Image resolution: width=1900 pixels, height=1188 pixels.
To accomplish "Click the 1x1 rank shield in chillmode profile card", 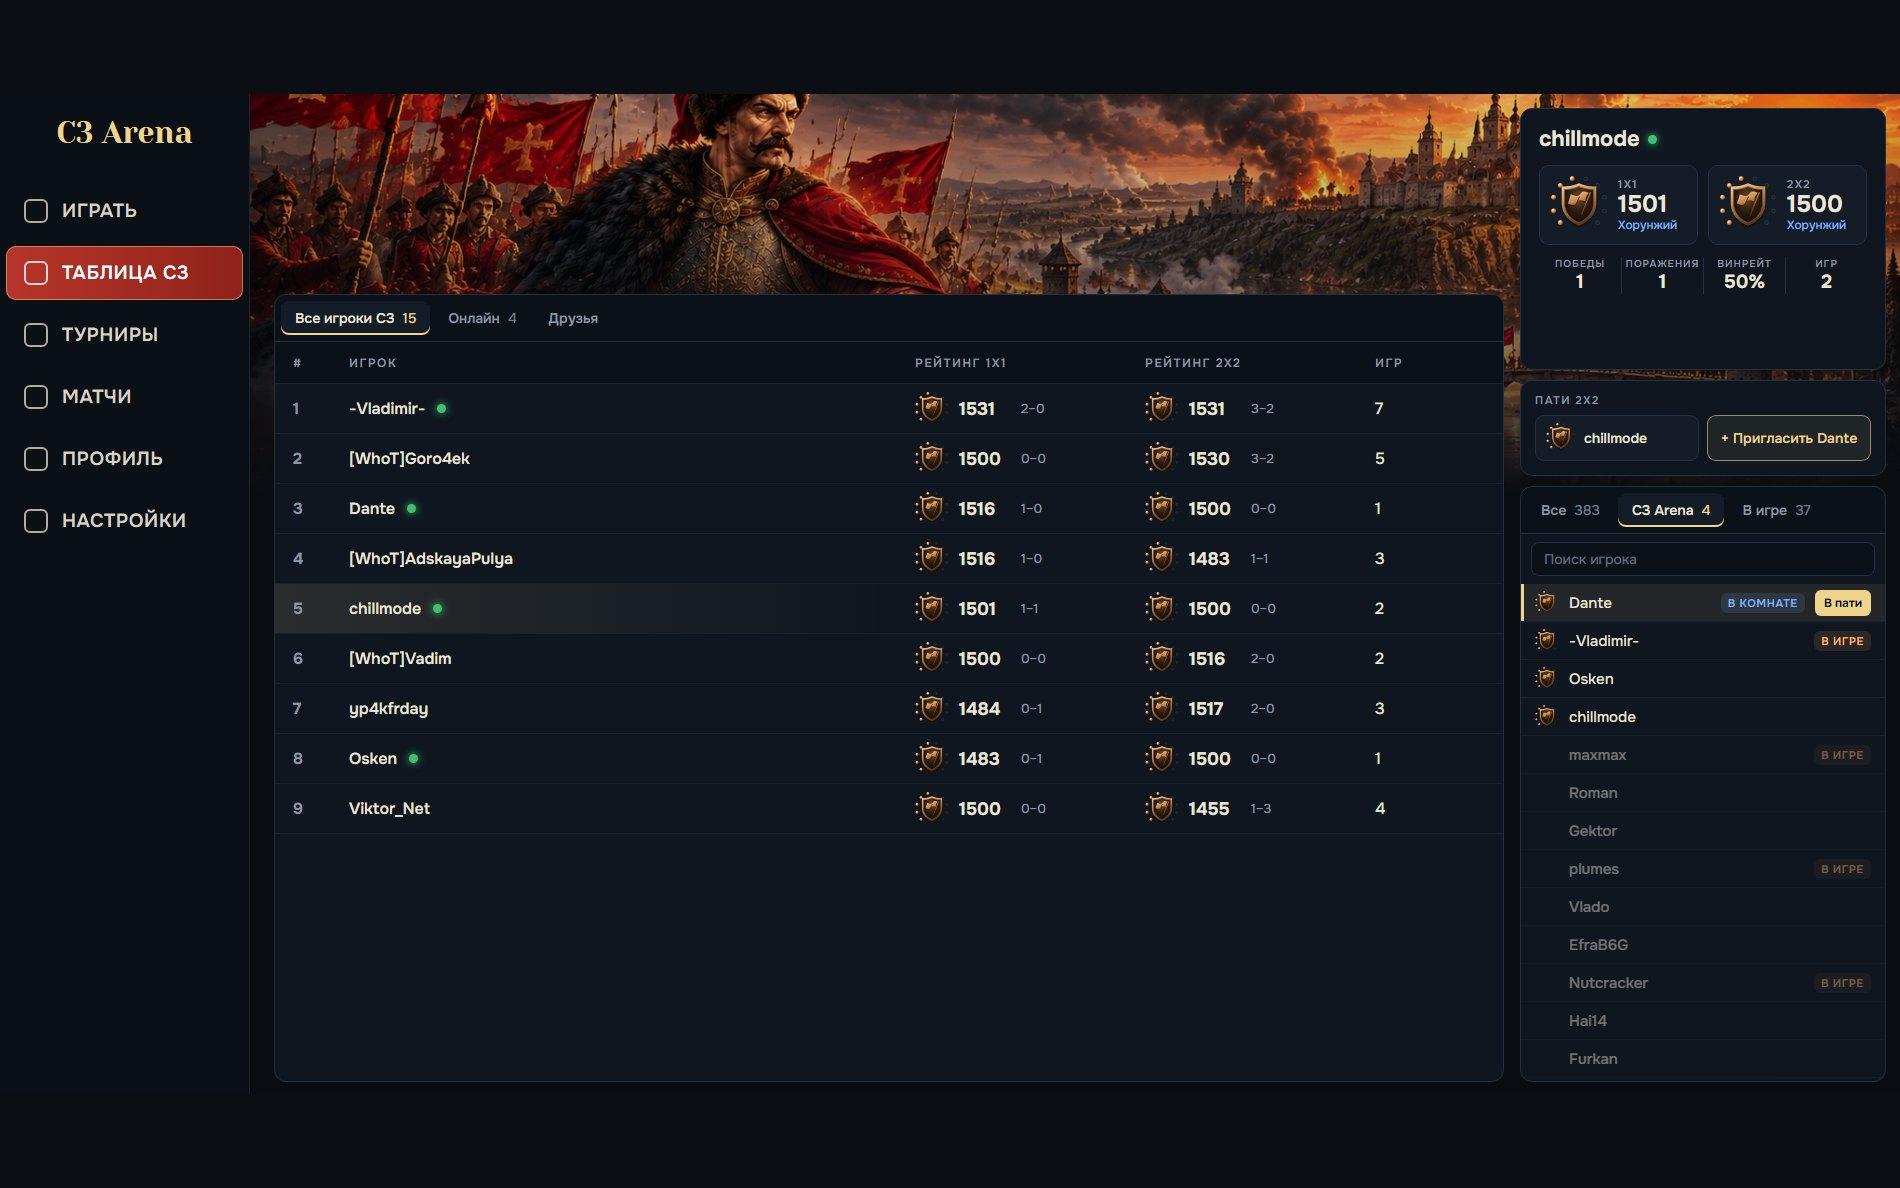I will point(1576,204).
